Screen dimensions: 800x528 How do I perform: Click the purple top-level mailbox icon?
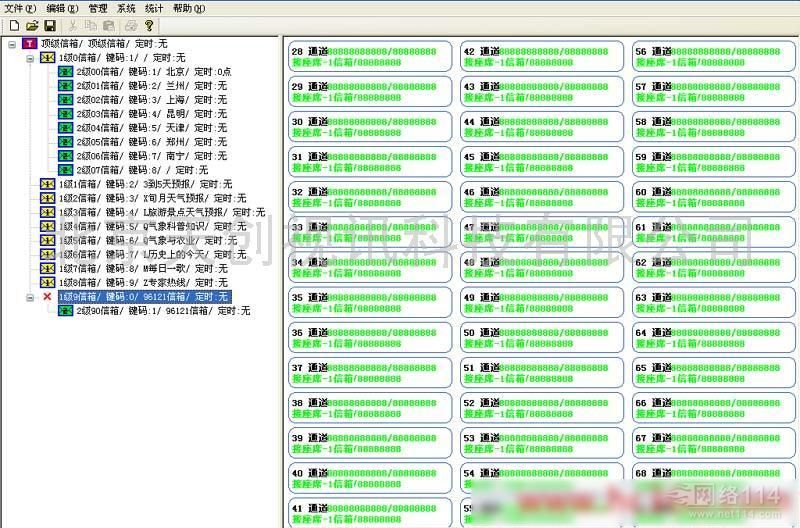[x=29, y=44]
